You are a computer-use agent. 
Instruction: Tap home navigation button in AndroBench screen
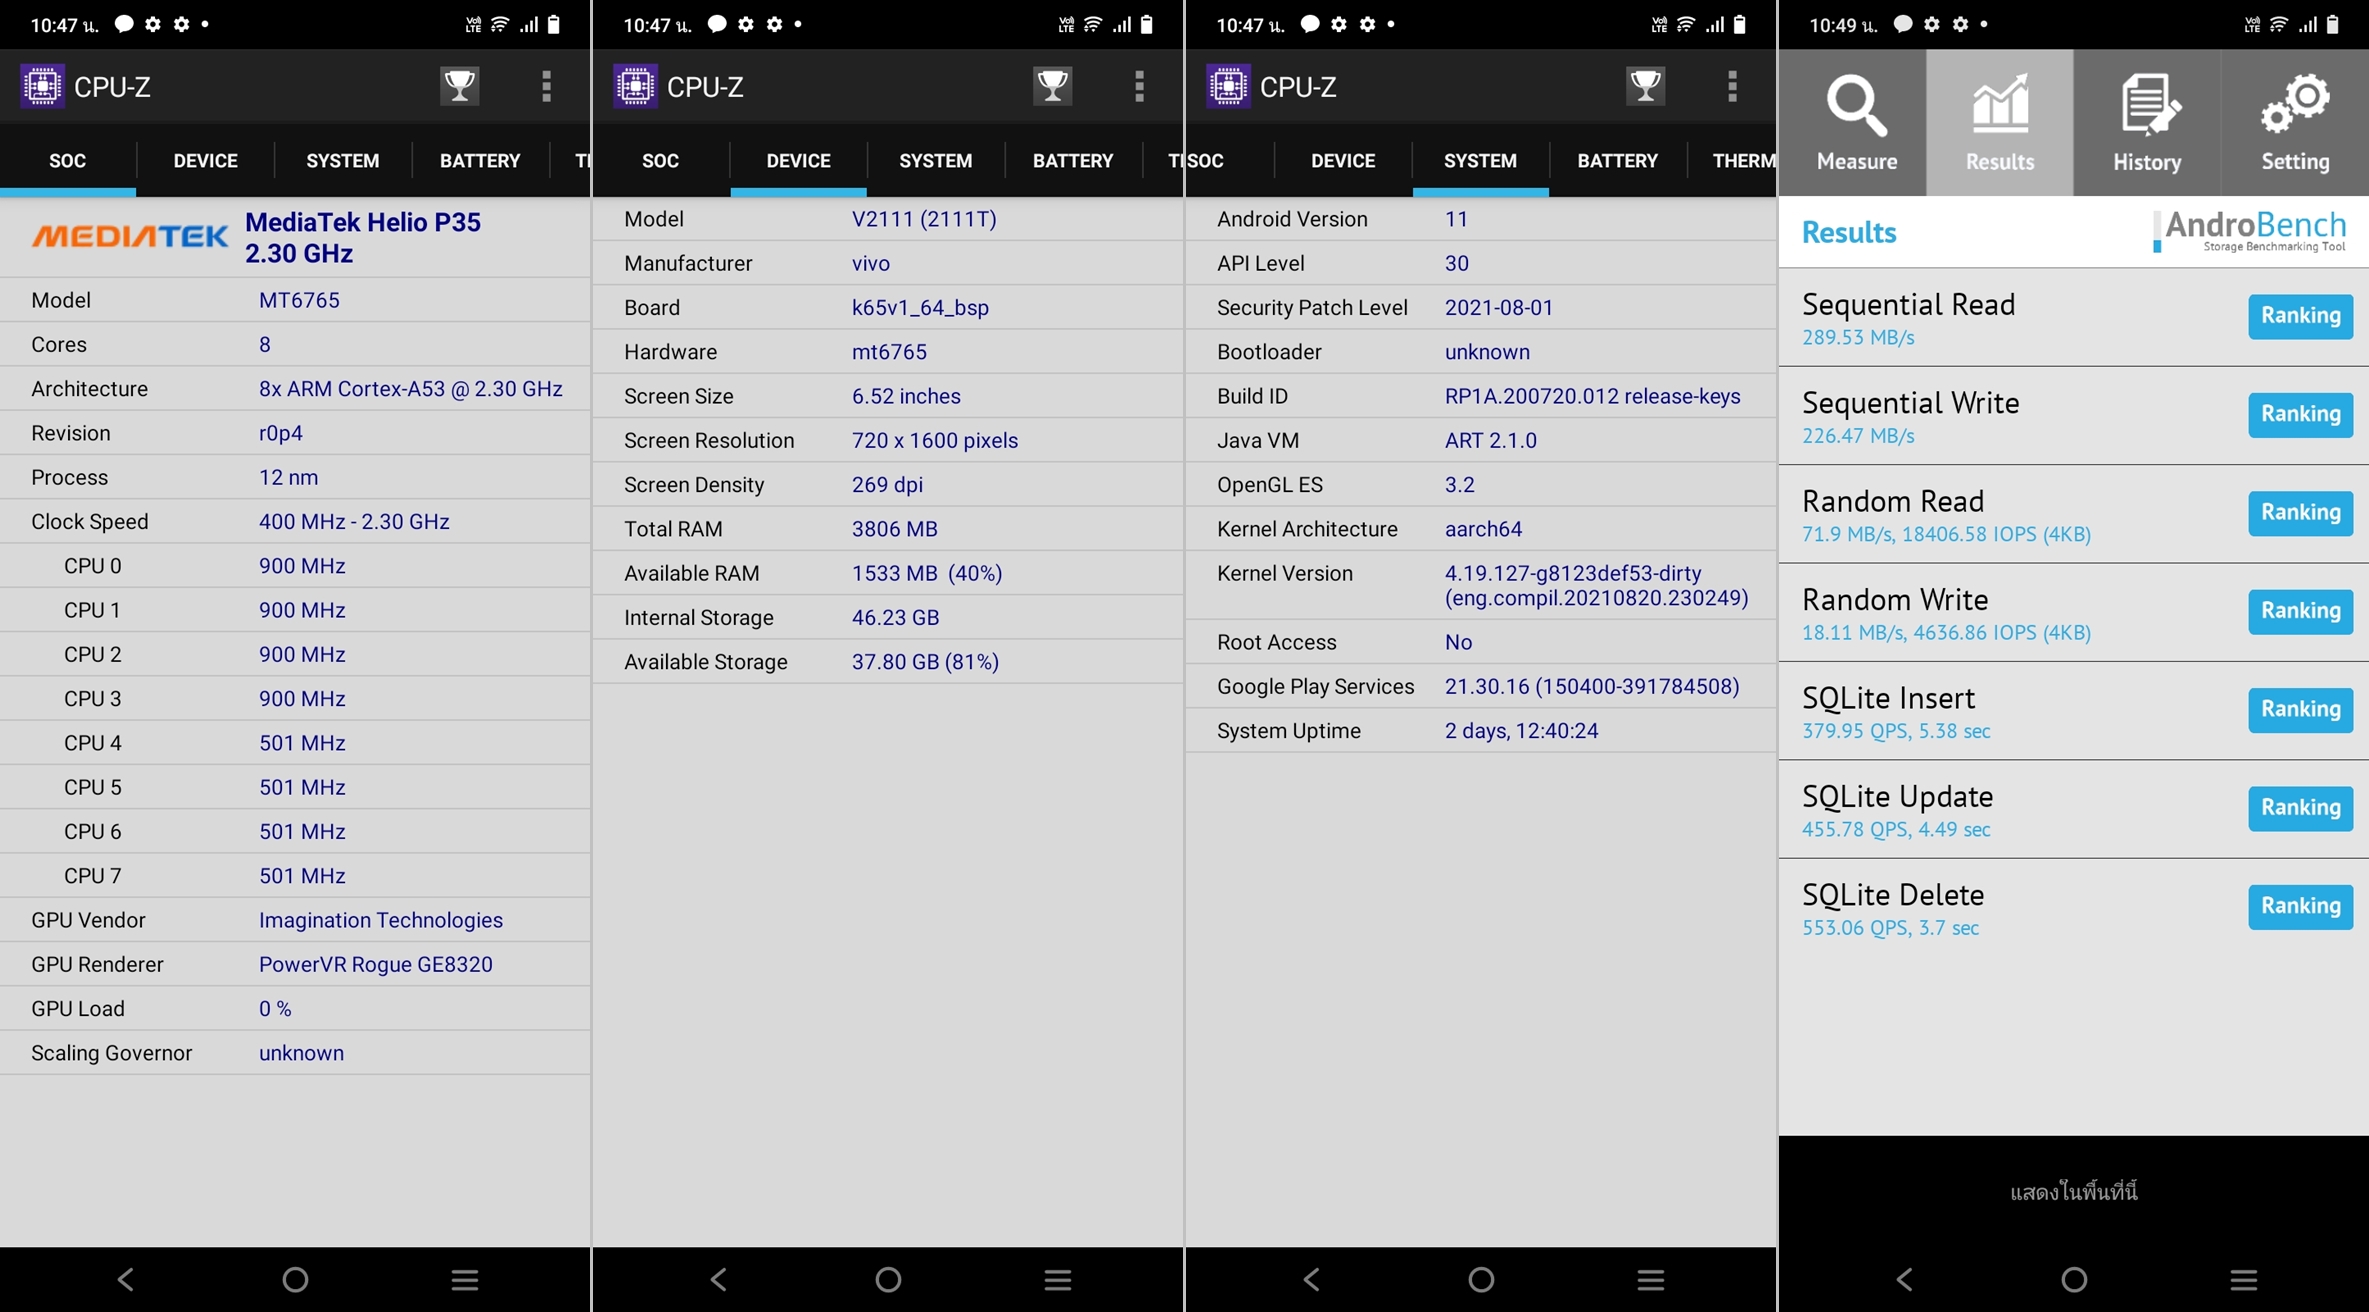[2074, 1279]
